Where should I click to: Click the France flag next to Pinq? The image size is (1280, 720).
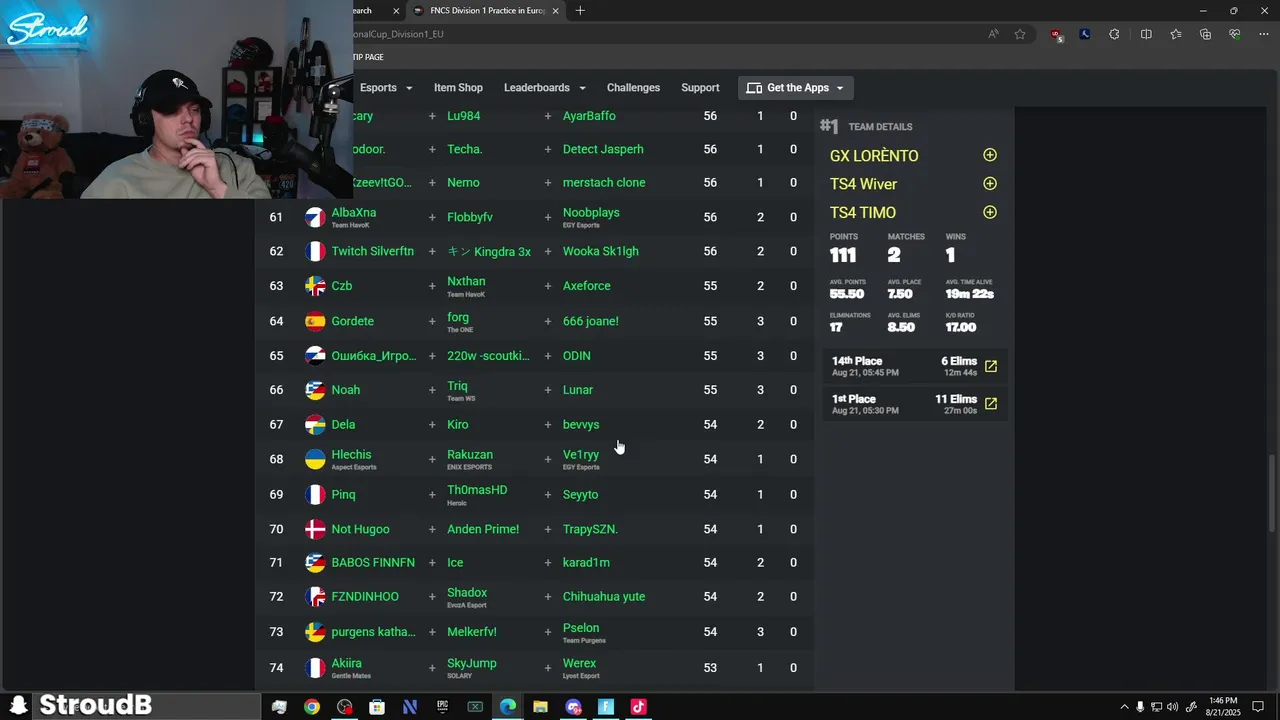315,494
